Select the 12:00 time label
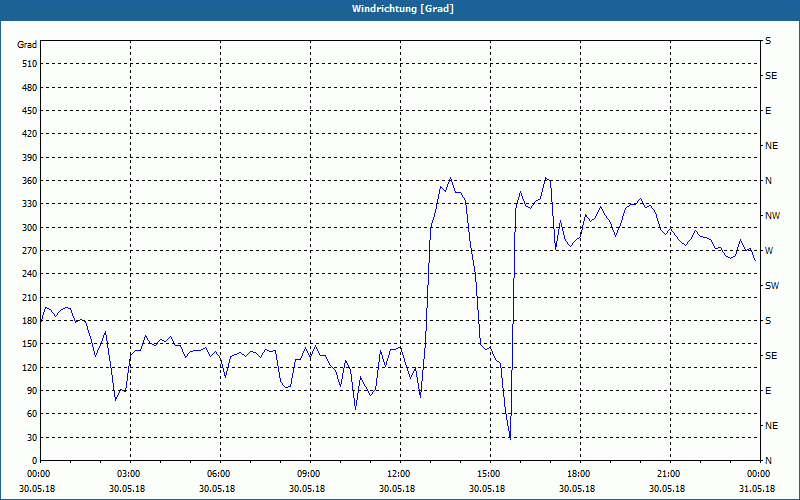This screenshot has height=500, width=800. (x=399, y=474)
